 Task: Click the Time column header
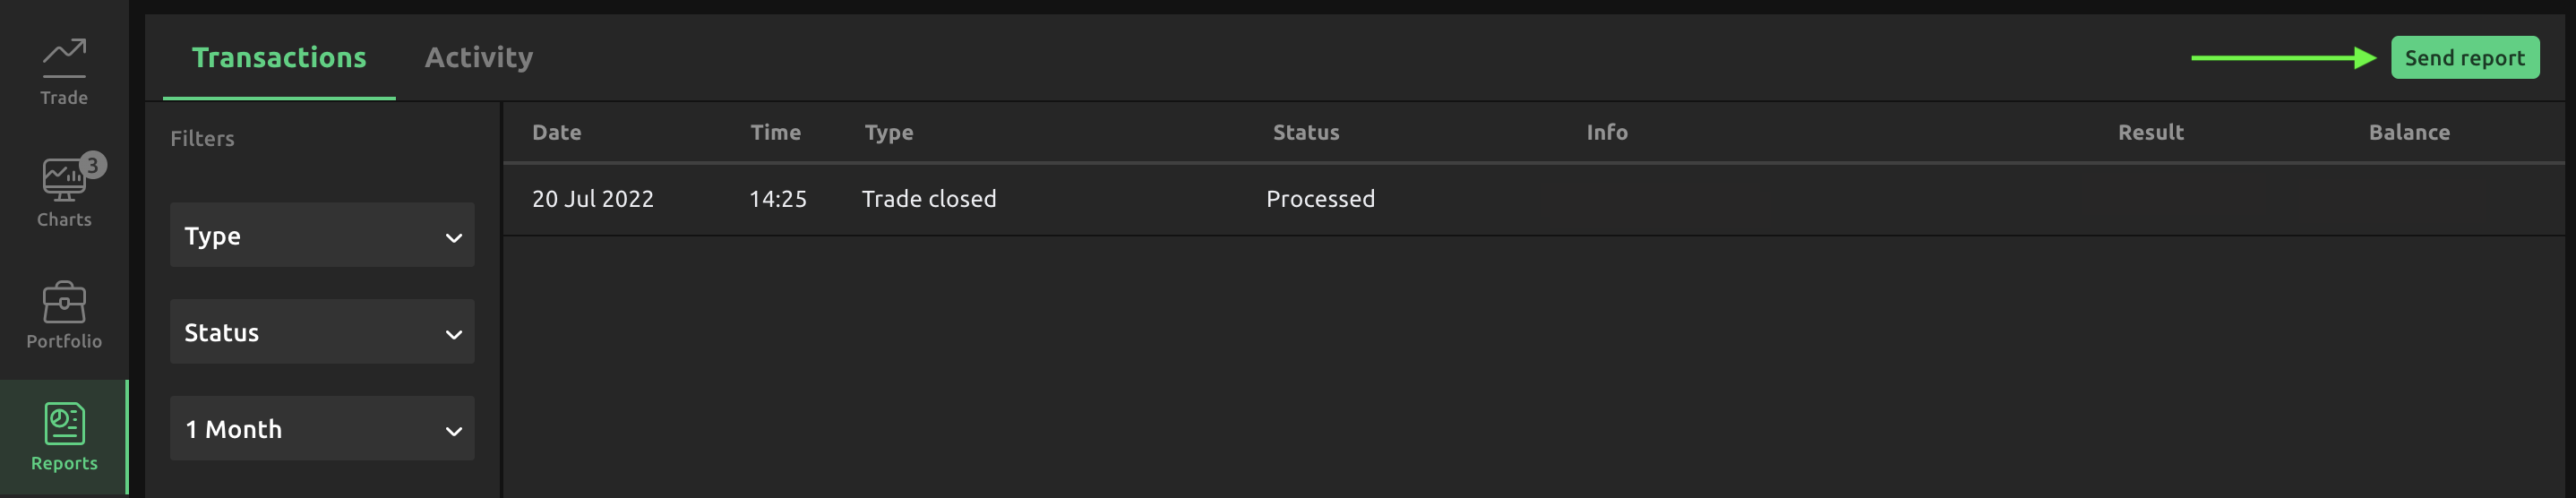(775, 133)
